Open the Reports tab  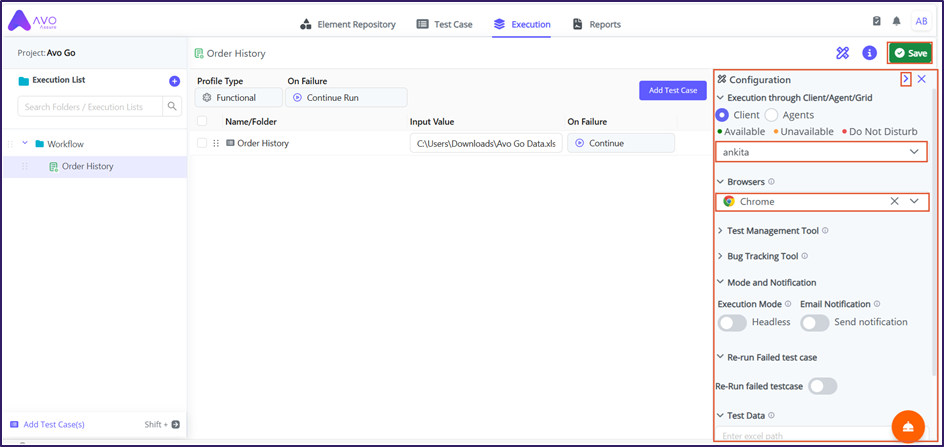[x=596, y=24]
